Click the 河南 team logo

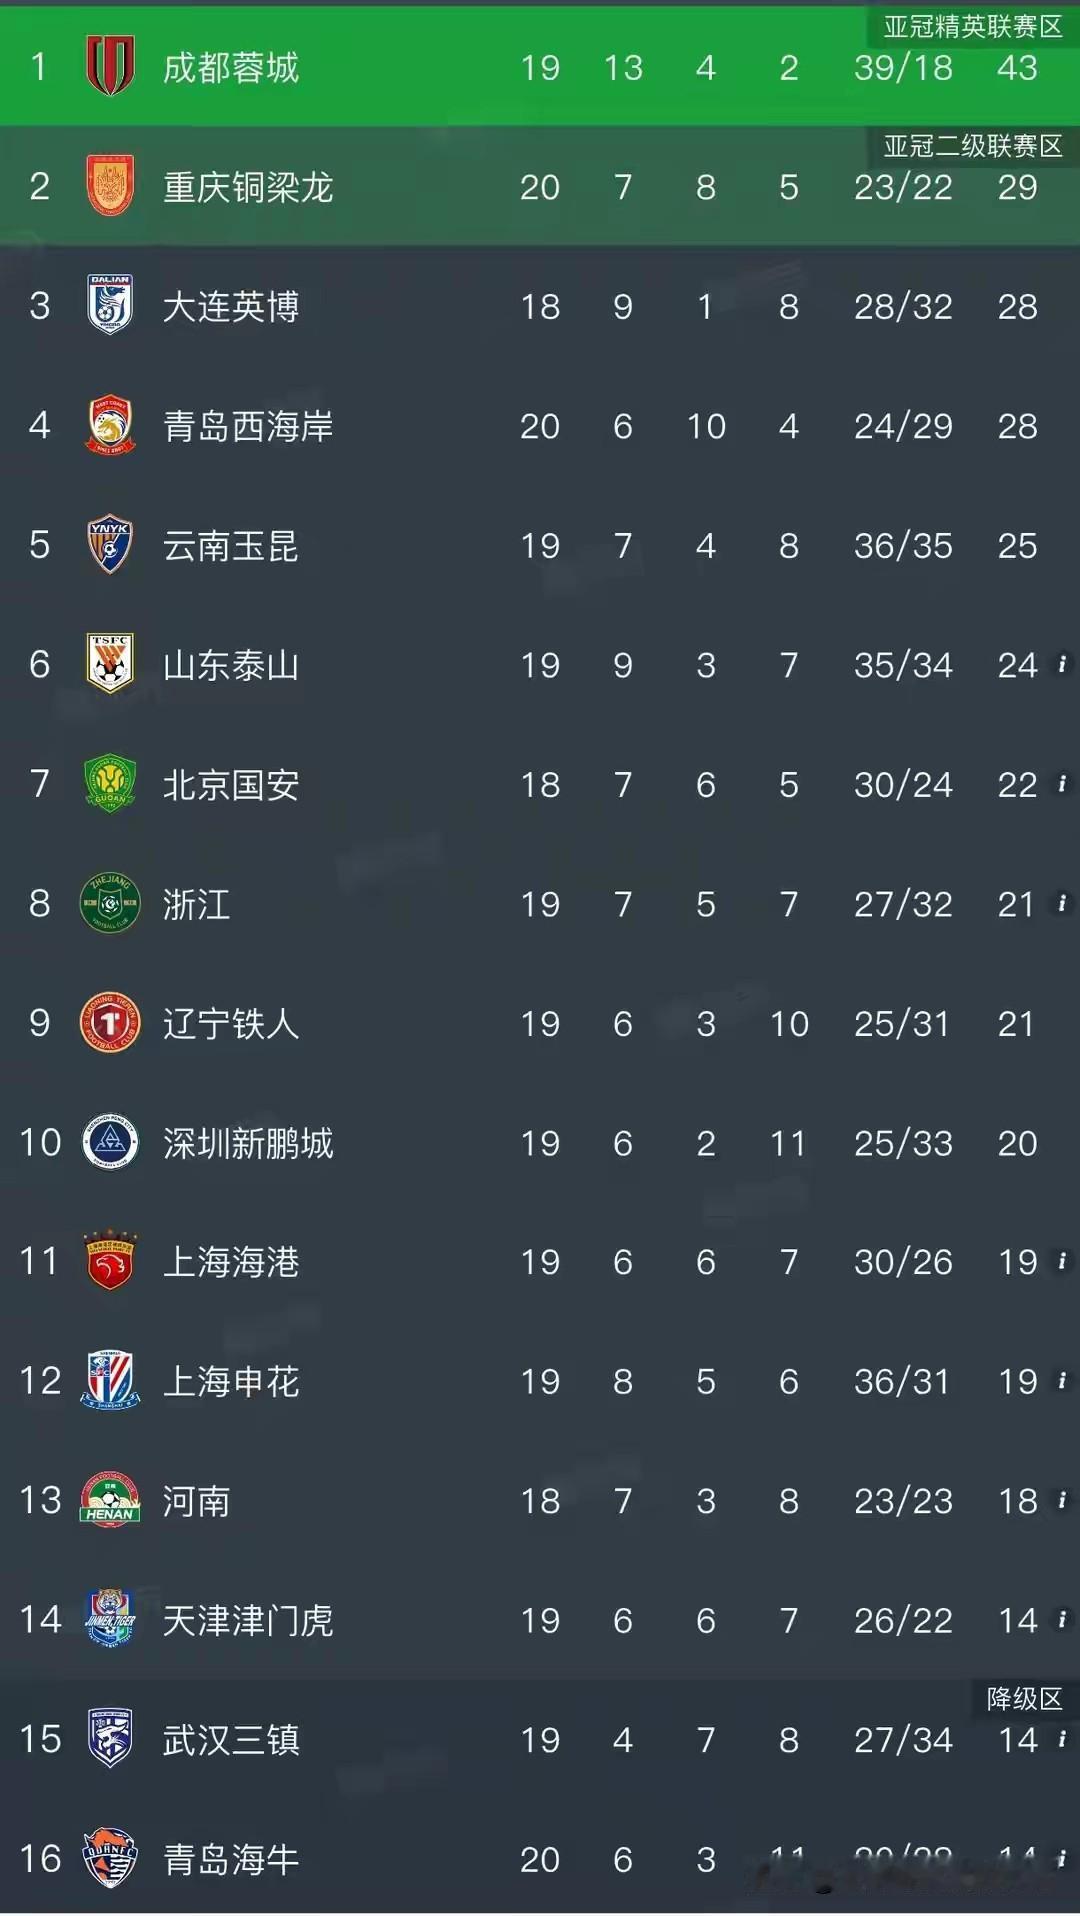[110, 1499]
